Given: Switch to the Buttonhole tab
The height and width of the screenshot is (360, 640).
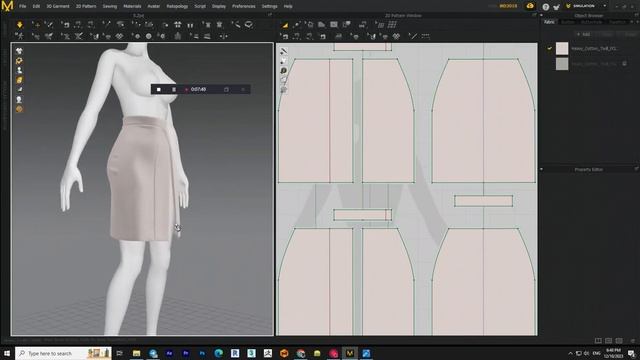Looking at the screenshot, I should 591,22.
